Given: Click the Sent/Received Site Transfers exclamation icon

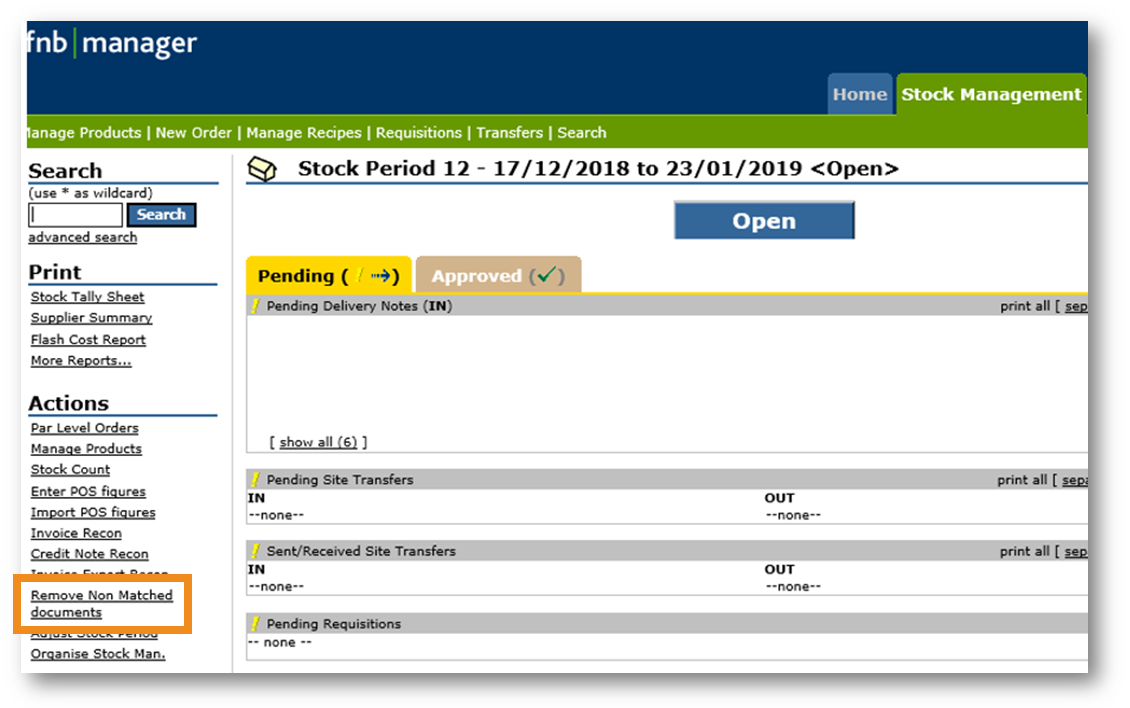Looking at the screenshot, I should (x=256, y=551).
